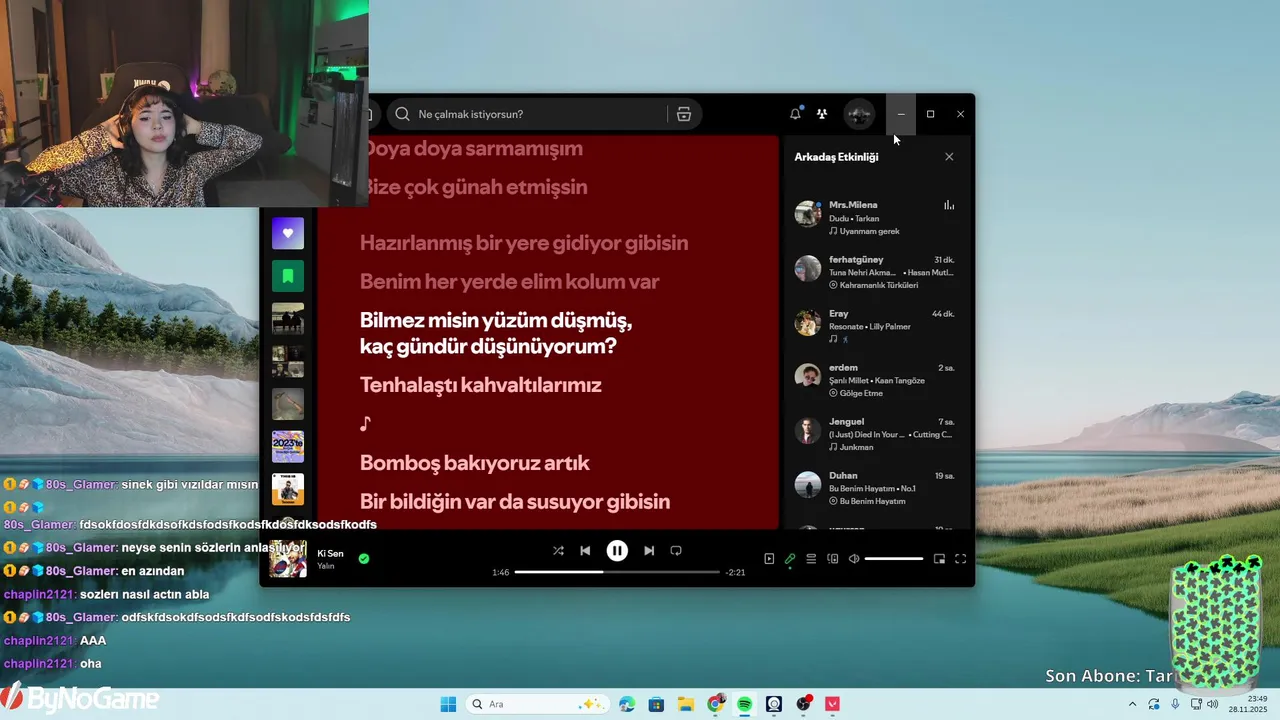Skip to the next track
Viewport: 1280px width, 720px height.
point(649,551)
